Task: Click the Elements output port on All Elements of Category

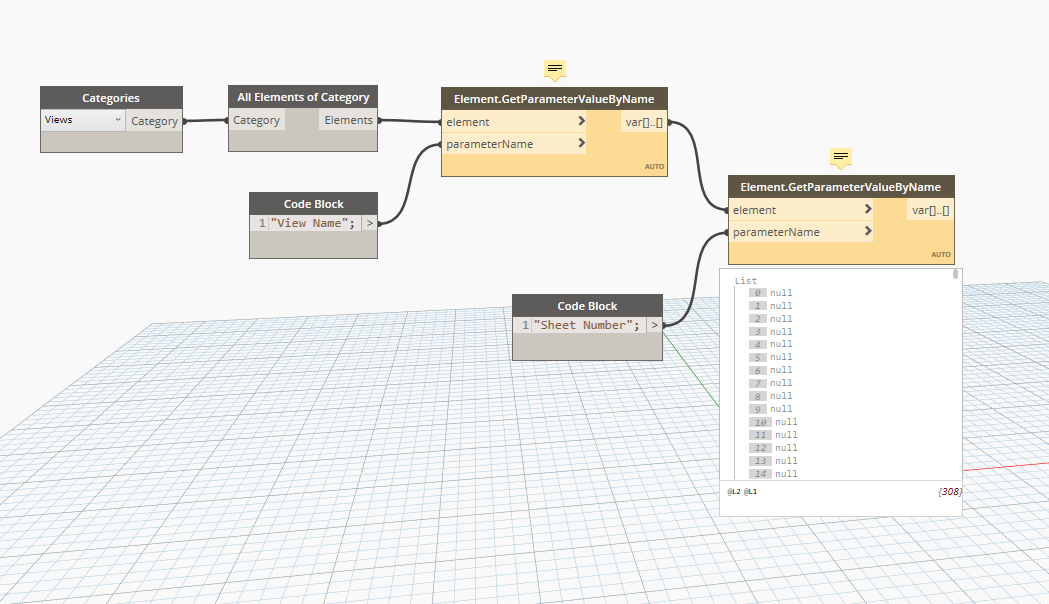Action: pos(348,119)
